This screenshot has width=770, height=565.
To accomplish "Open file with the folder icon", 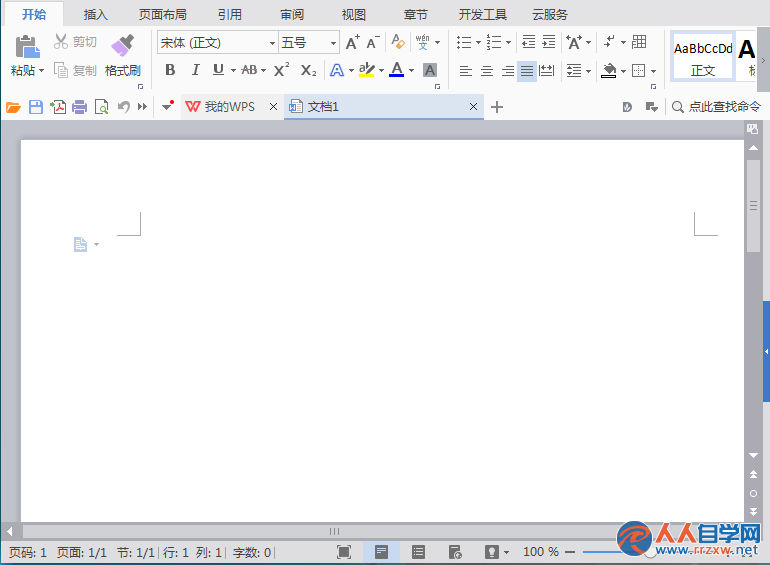I will [13, 107].
